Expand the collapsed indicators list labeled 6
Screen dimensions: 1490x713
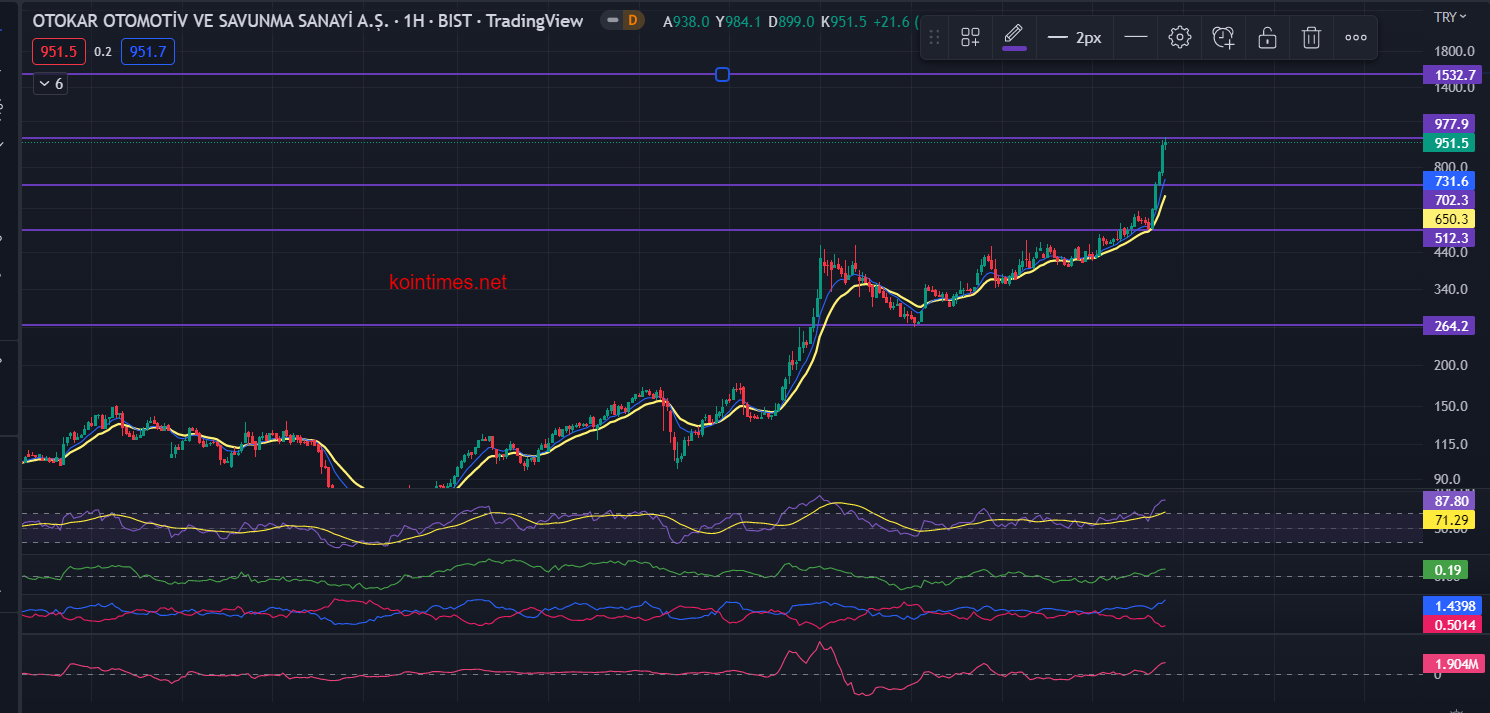point(50,84)
